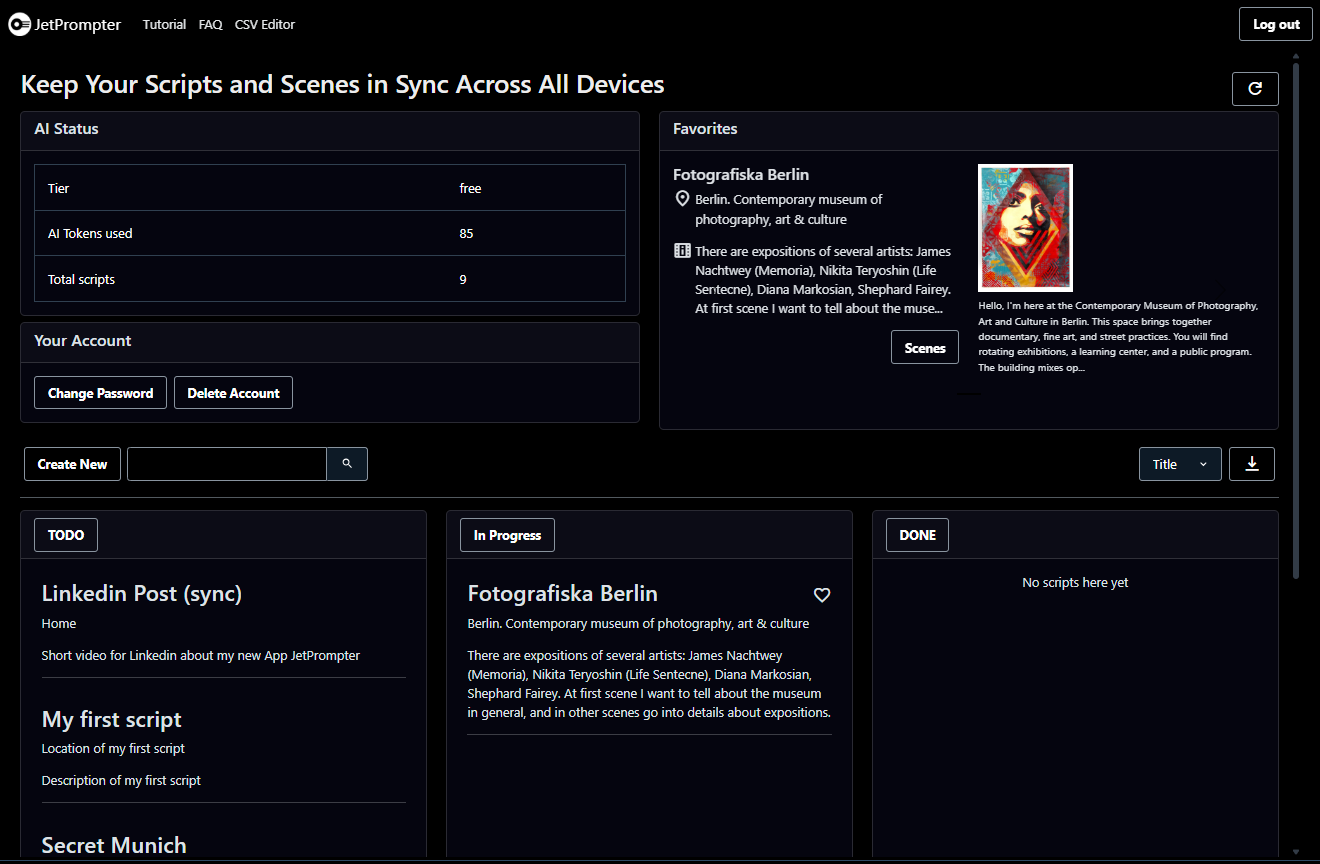
Task: Click the refresh sync icon button
Action: (1255, 89)
